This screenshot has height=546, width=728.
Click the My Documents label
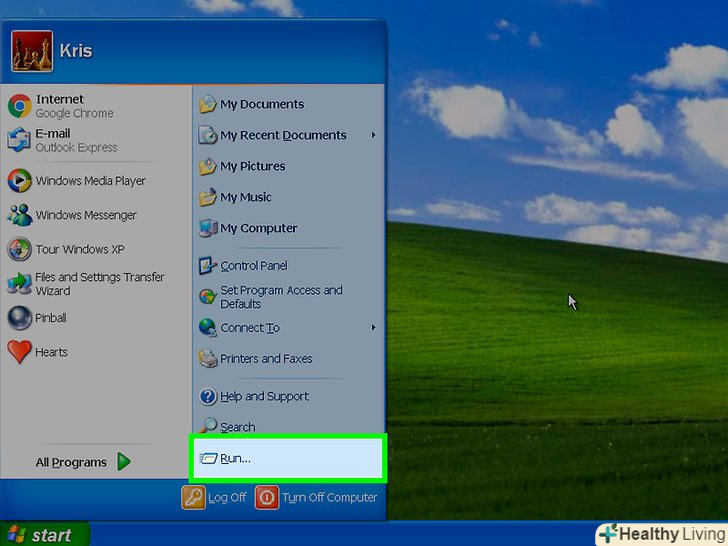click(262, 104)
